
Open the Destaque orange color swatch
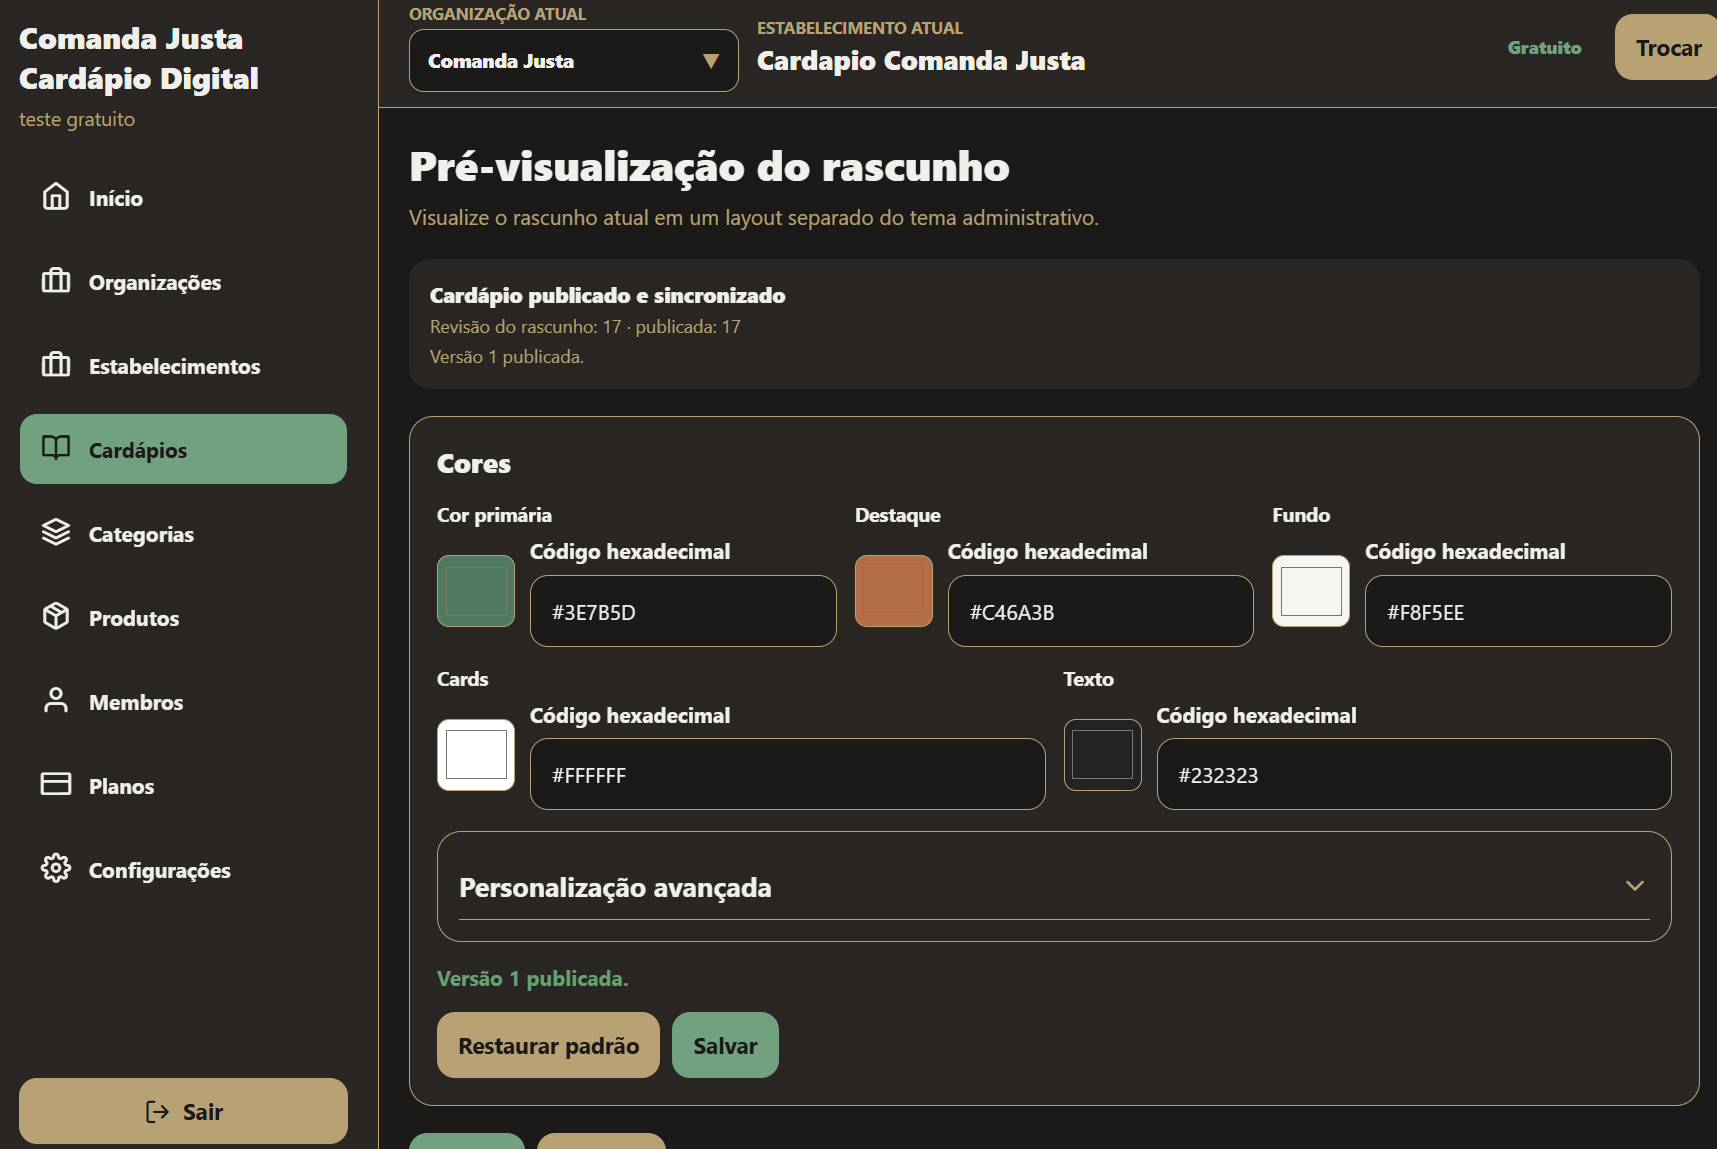coord(894,591)
